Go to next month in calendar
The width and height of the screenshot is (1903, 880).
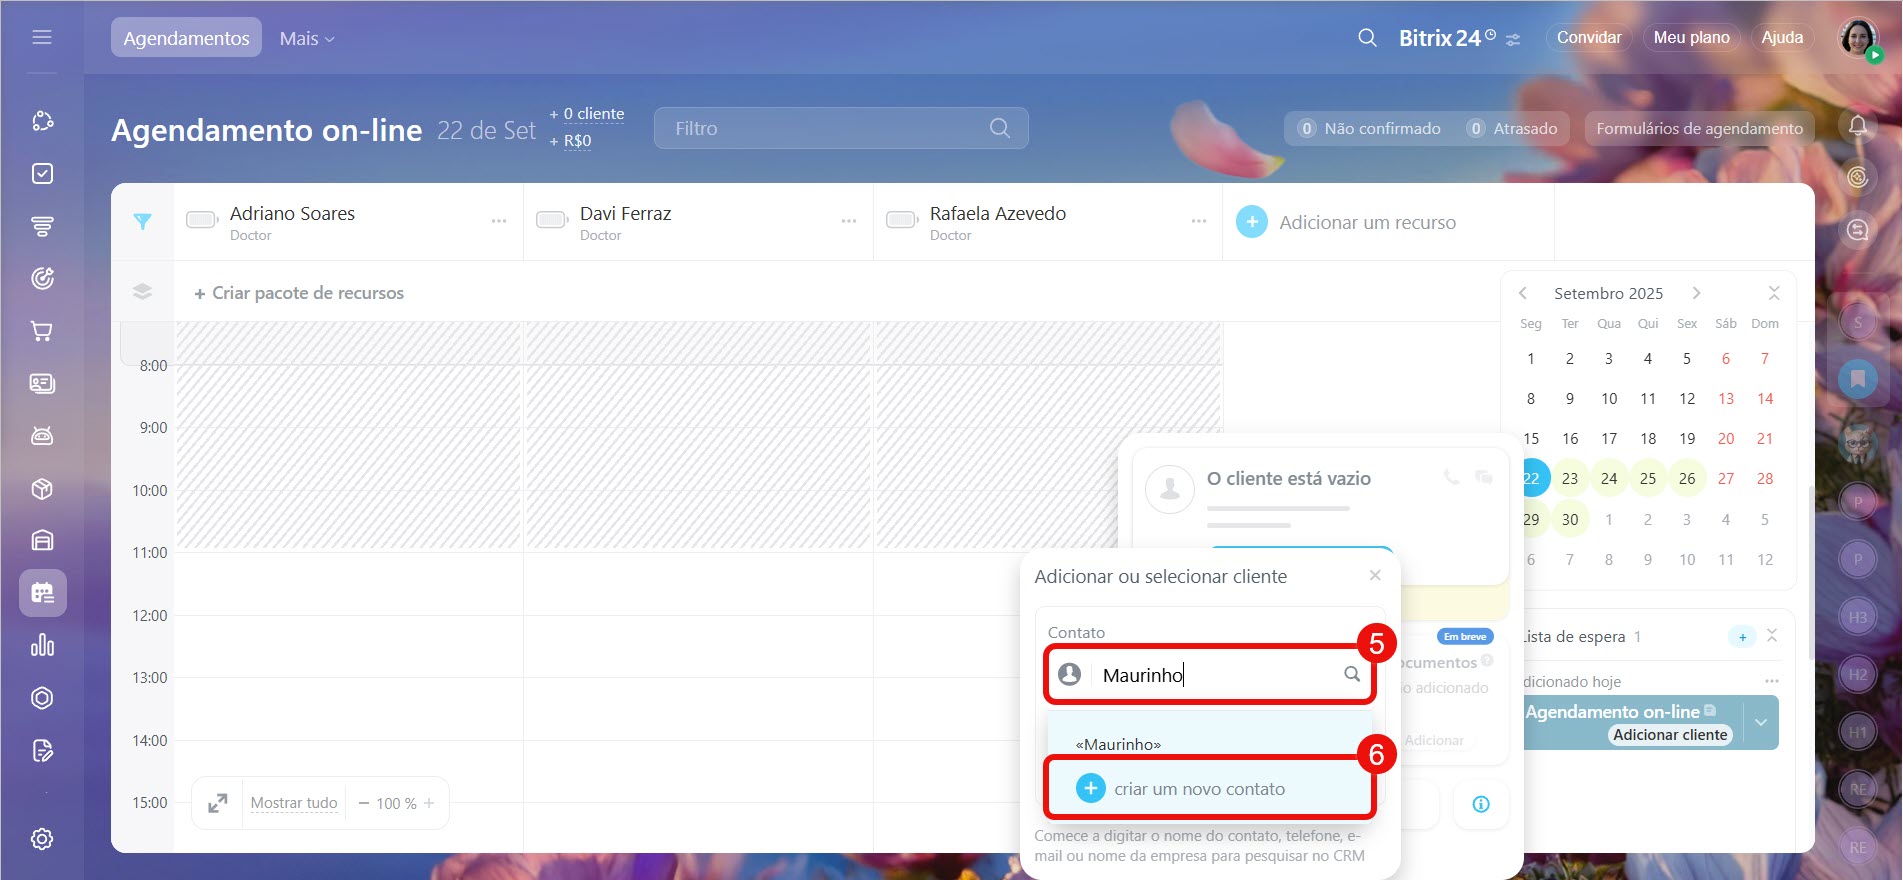coord(1696,293)
